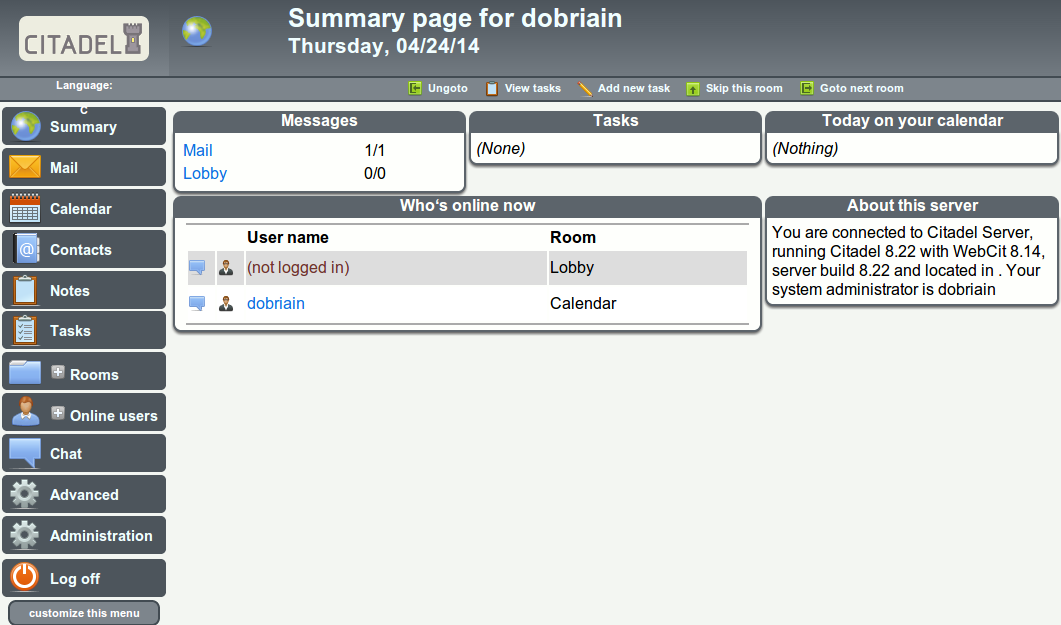
Task: Click the User name column header
Action: click(x=288, y=237)
